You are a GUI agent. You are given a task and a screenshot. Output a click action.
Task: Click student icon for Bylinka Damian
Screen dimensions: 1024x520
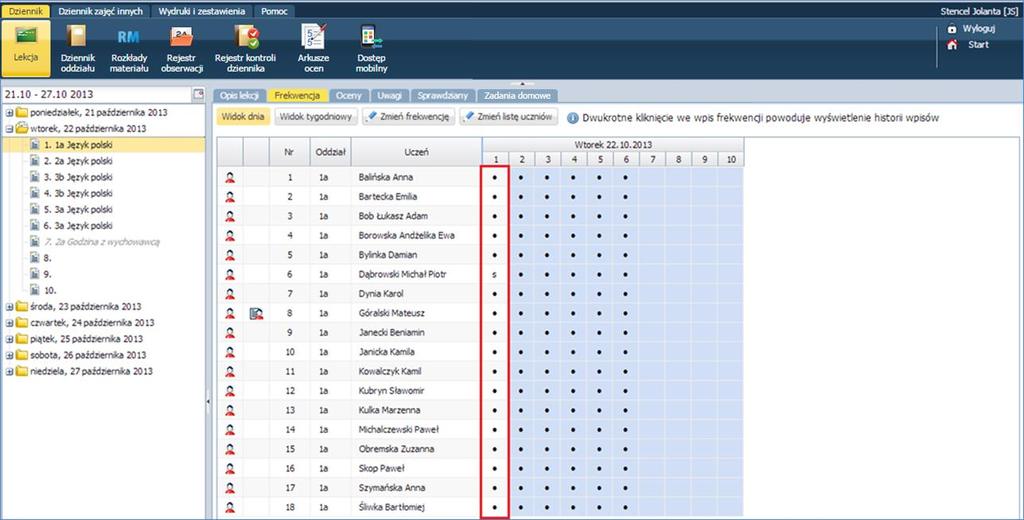(230, 255)
